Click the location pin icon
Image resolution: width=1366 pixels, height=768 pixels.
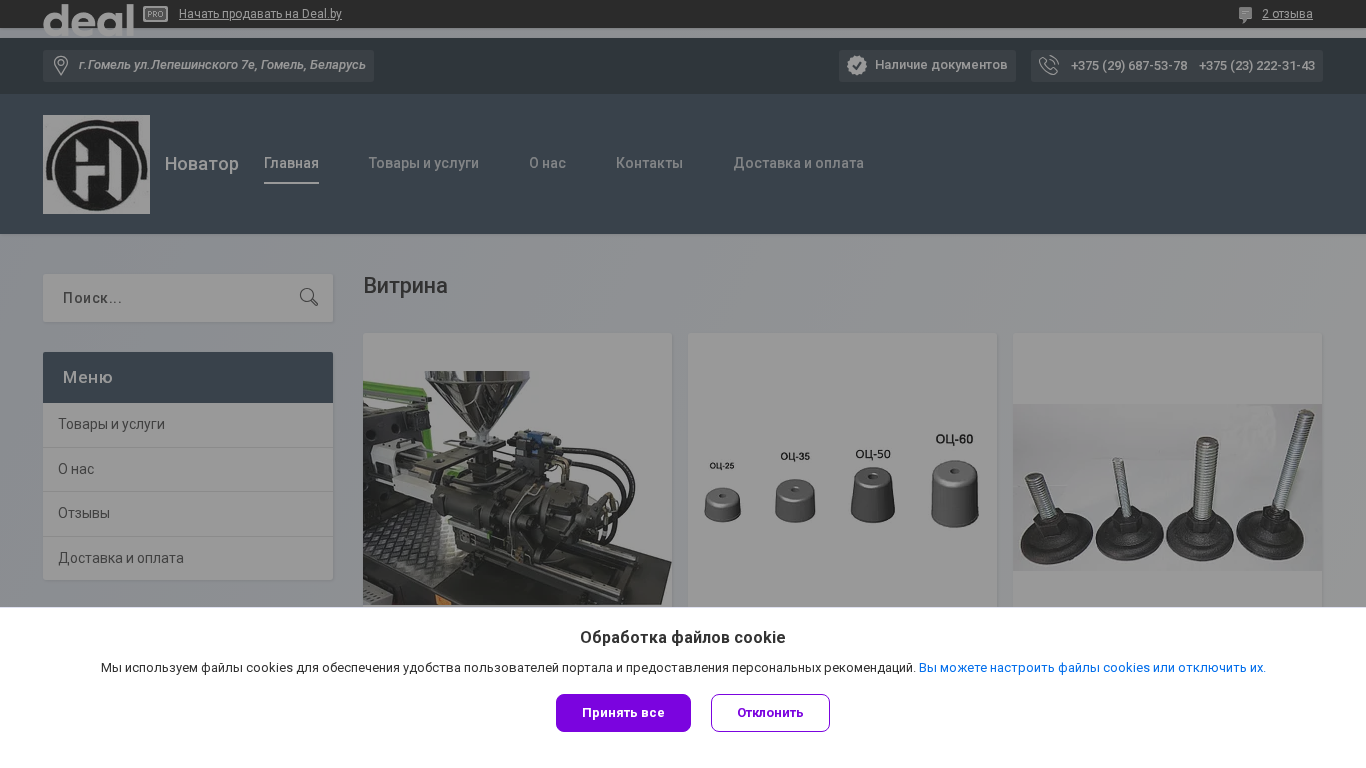click(61, 66)
